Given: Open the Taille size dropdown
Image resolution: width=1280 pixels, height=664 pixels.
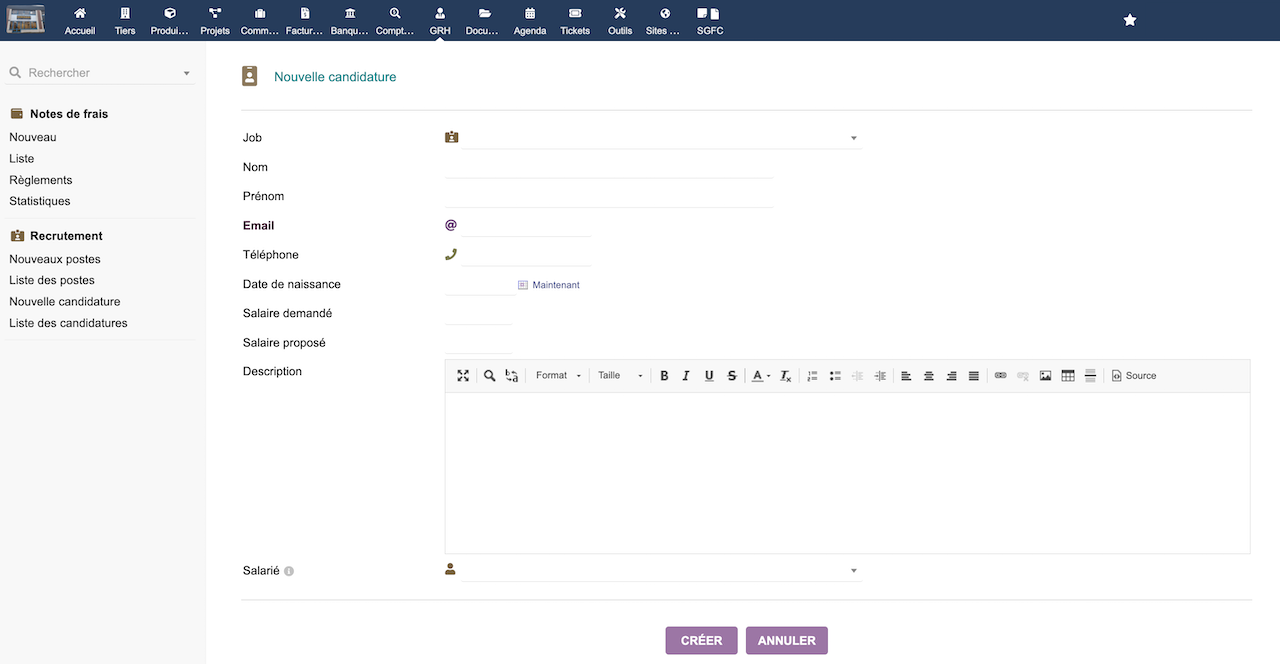Looking at the screenshot, I should [620, 376].
